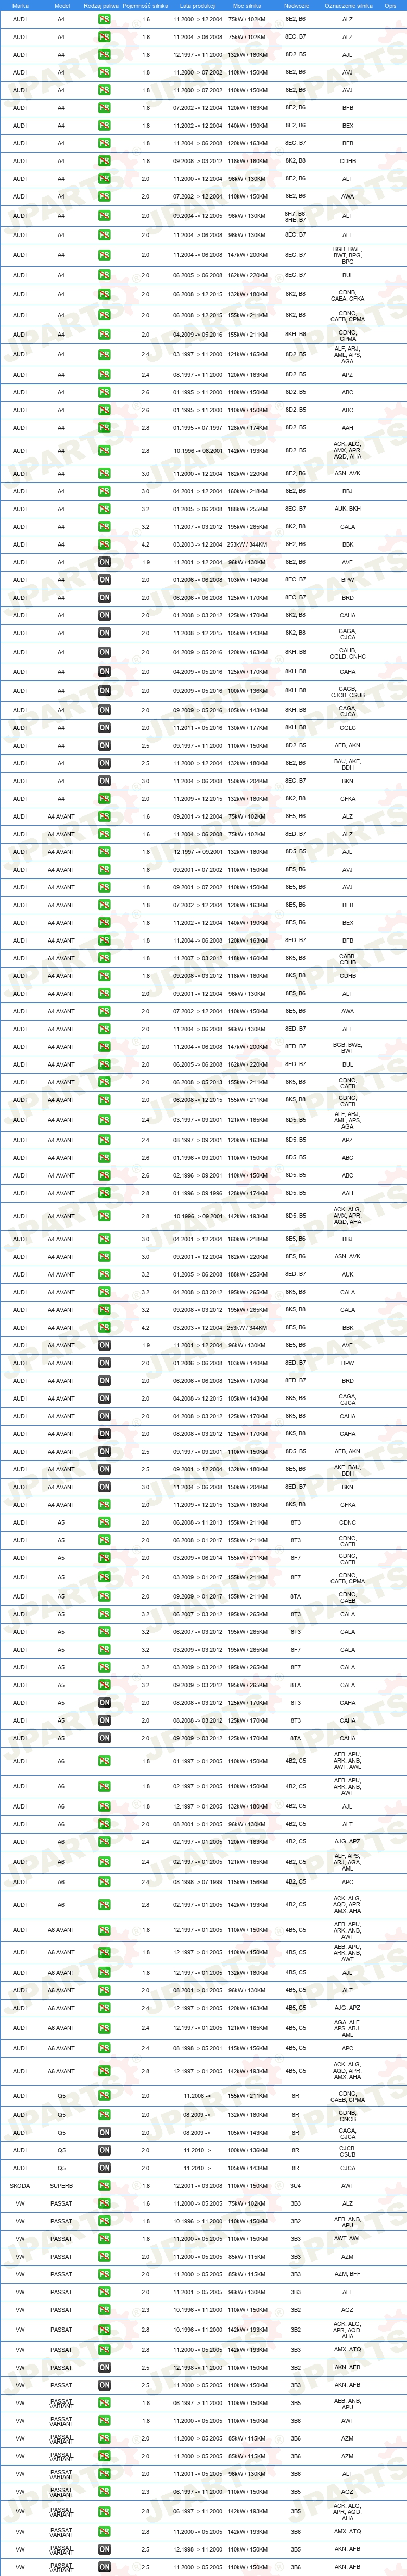The height and width of the screenshot is (2576, 407).
Task: Click the '12.2001 -> 03.2008' production years cell
Action: click(197, 2185)
